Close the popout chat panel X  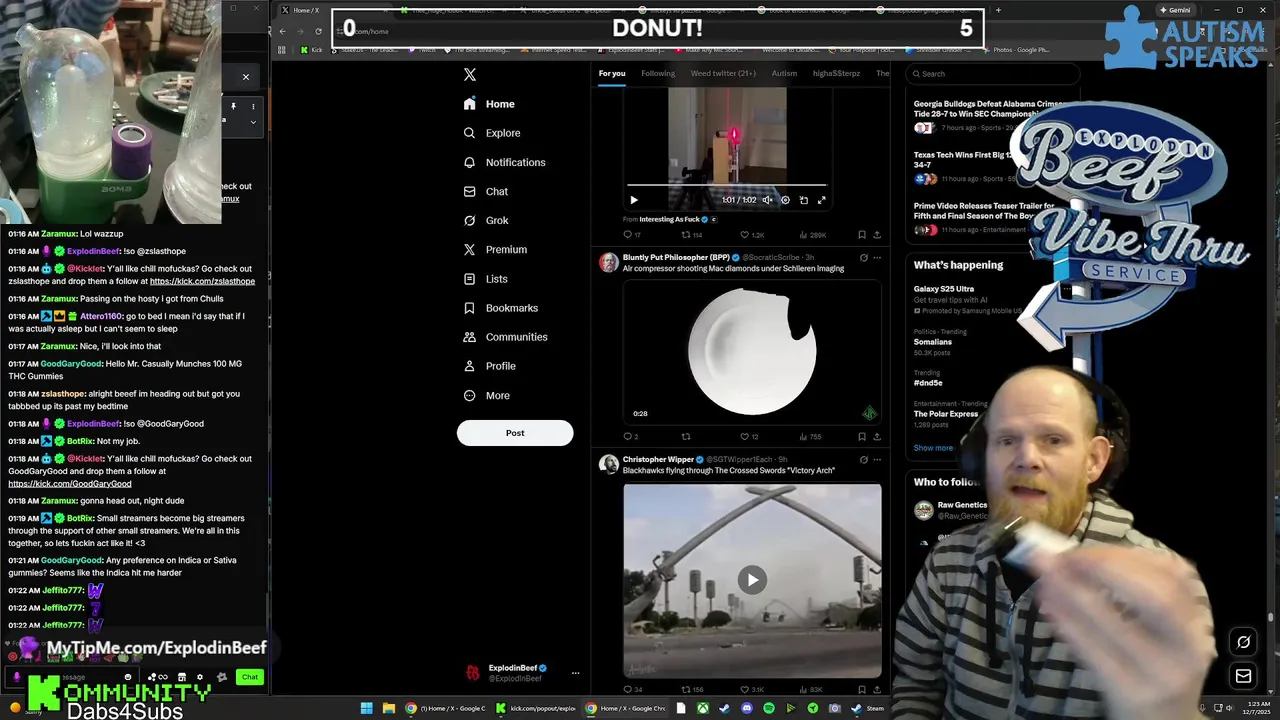(x=245, y=77)
